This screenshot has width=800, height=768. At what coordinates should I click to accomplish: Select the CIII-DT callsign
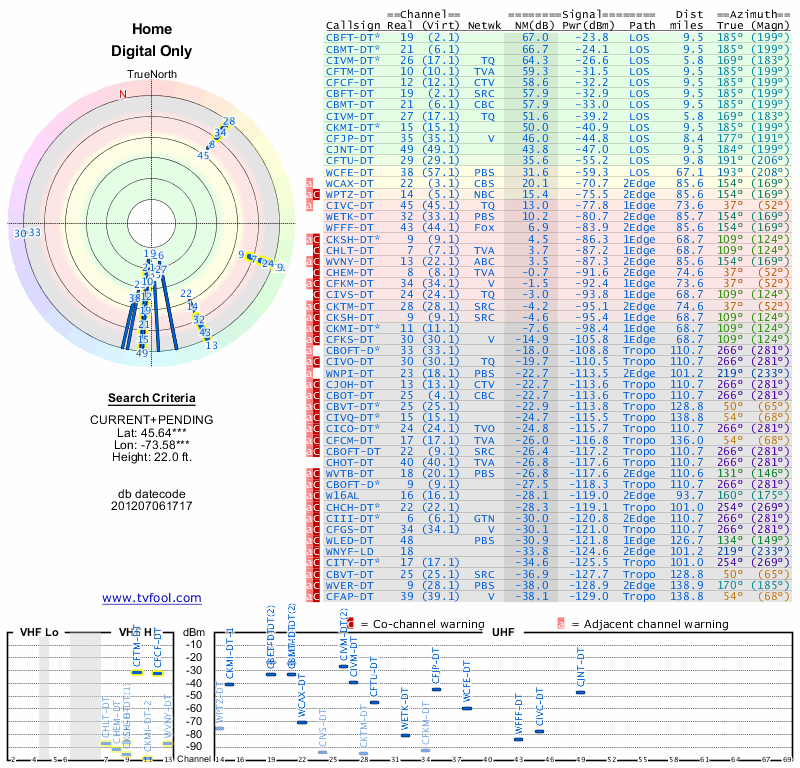(353, 518)
